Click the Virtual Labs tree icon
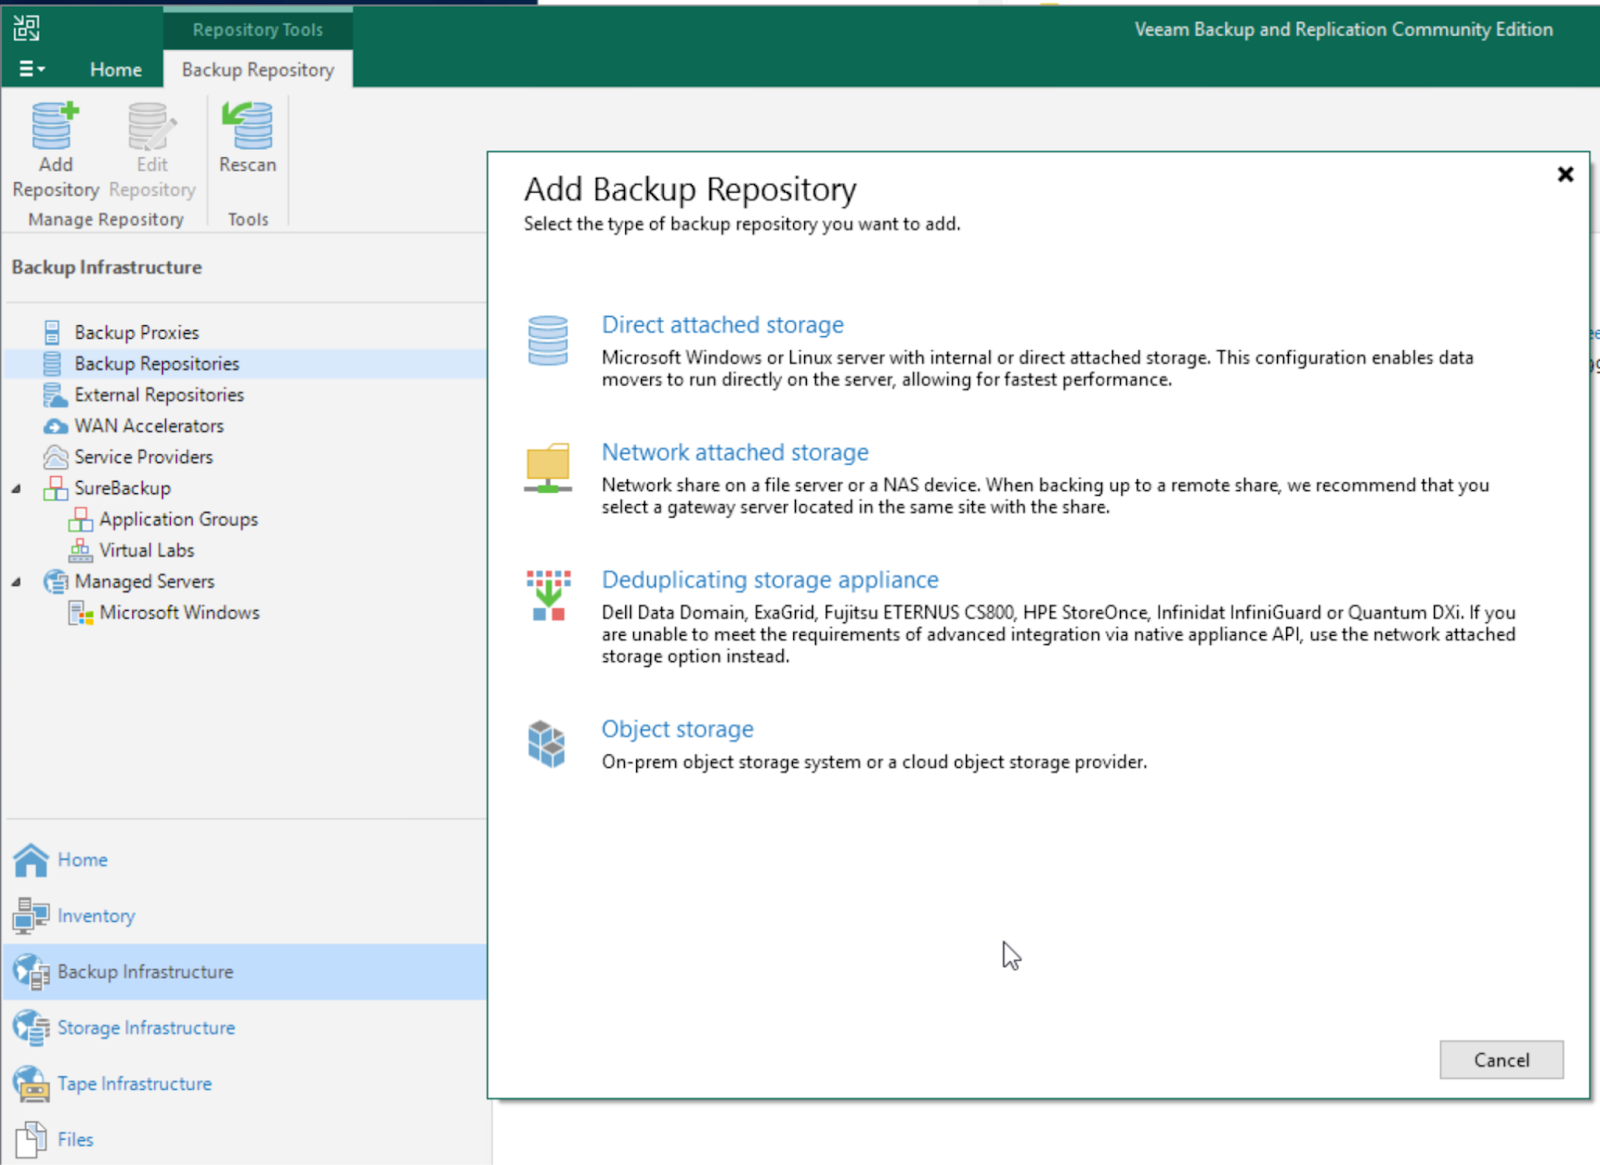 (80, 550)
